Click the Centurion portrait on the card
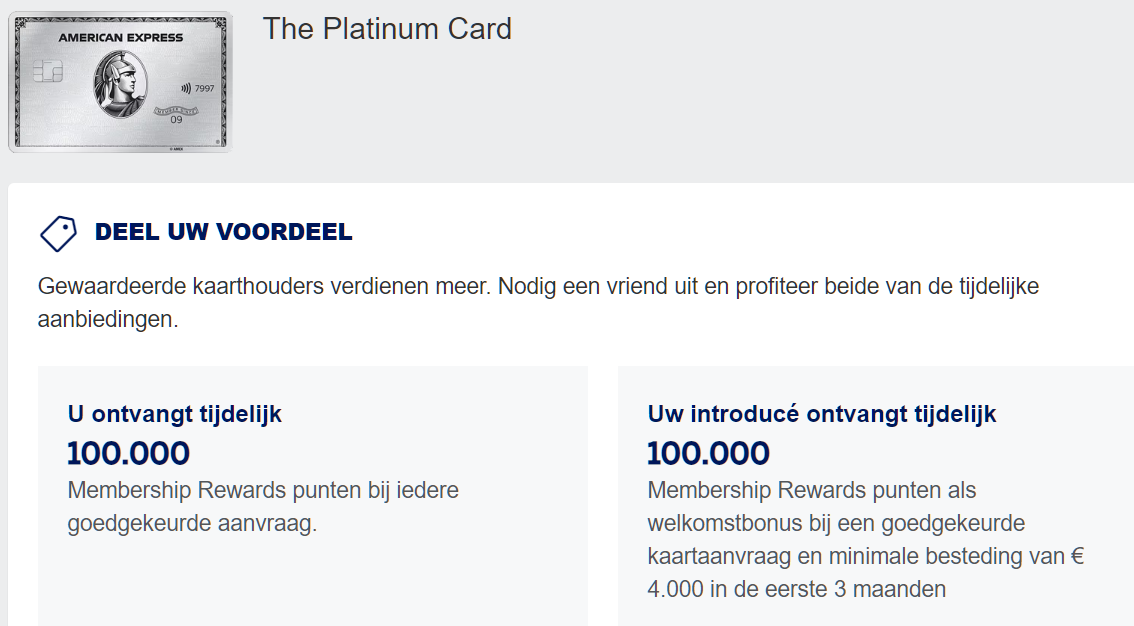This screenshot has width=1134, height=626. tap(120, 84)
